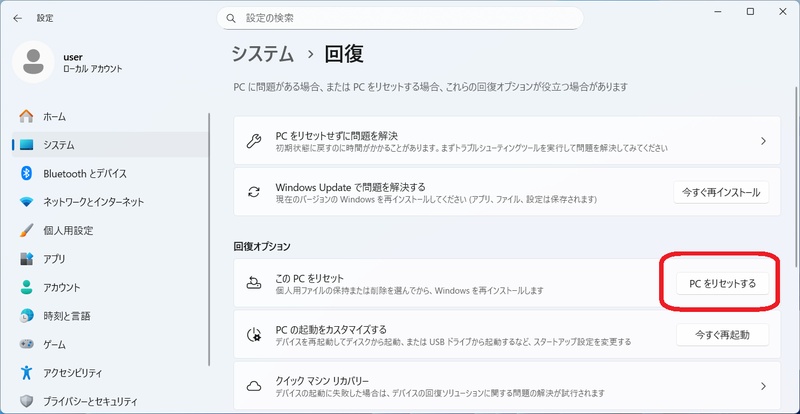Click the power gear icon beside startup customization

coord(254,334)
